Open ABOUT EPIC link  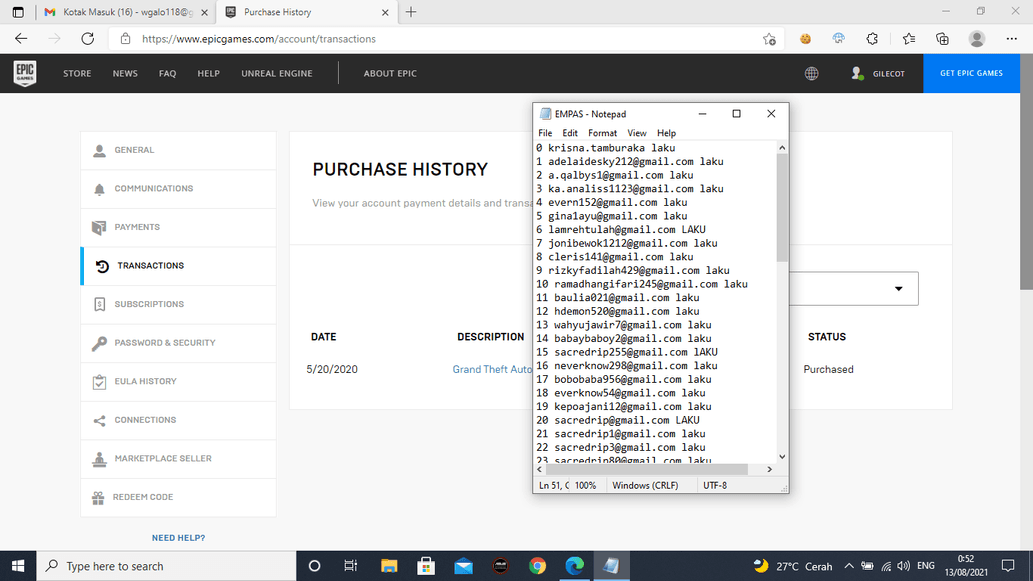click(390, 74)
